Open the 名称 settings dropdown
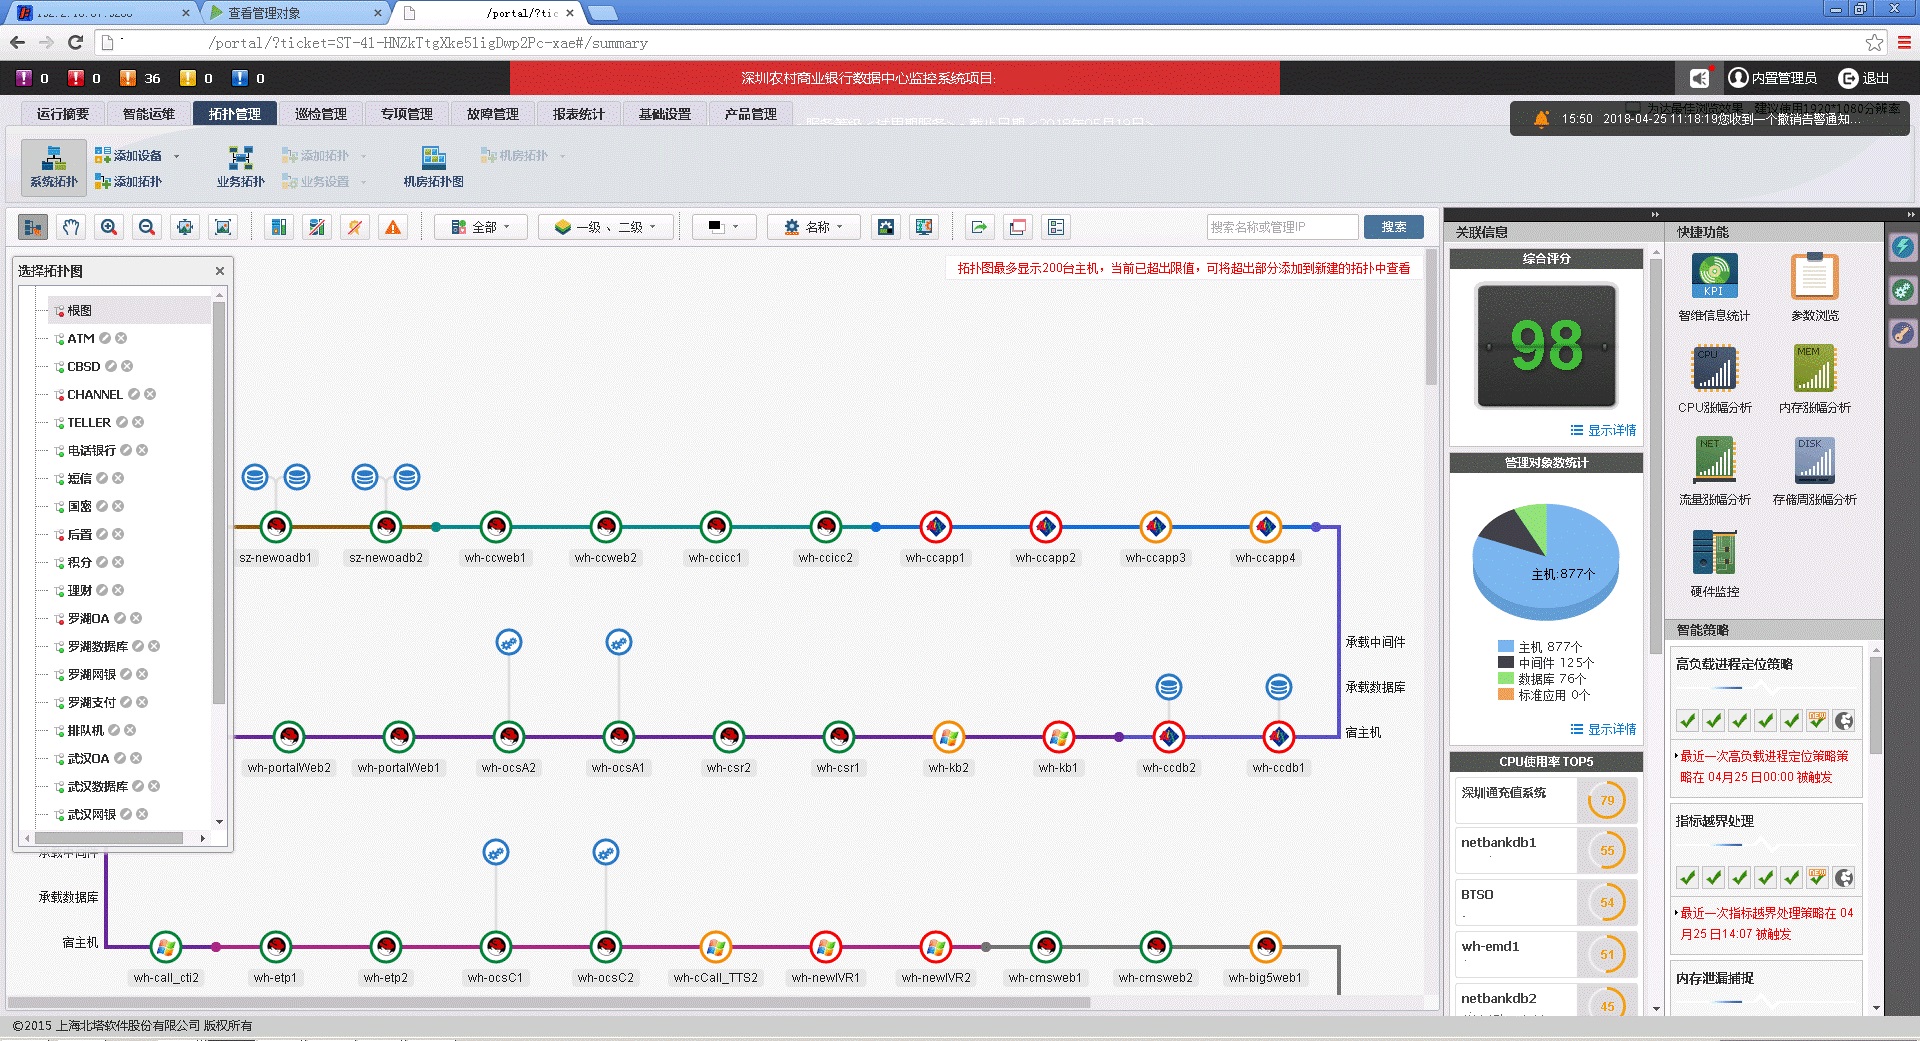 click(813, 227)
